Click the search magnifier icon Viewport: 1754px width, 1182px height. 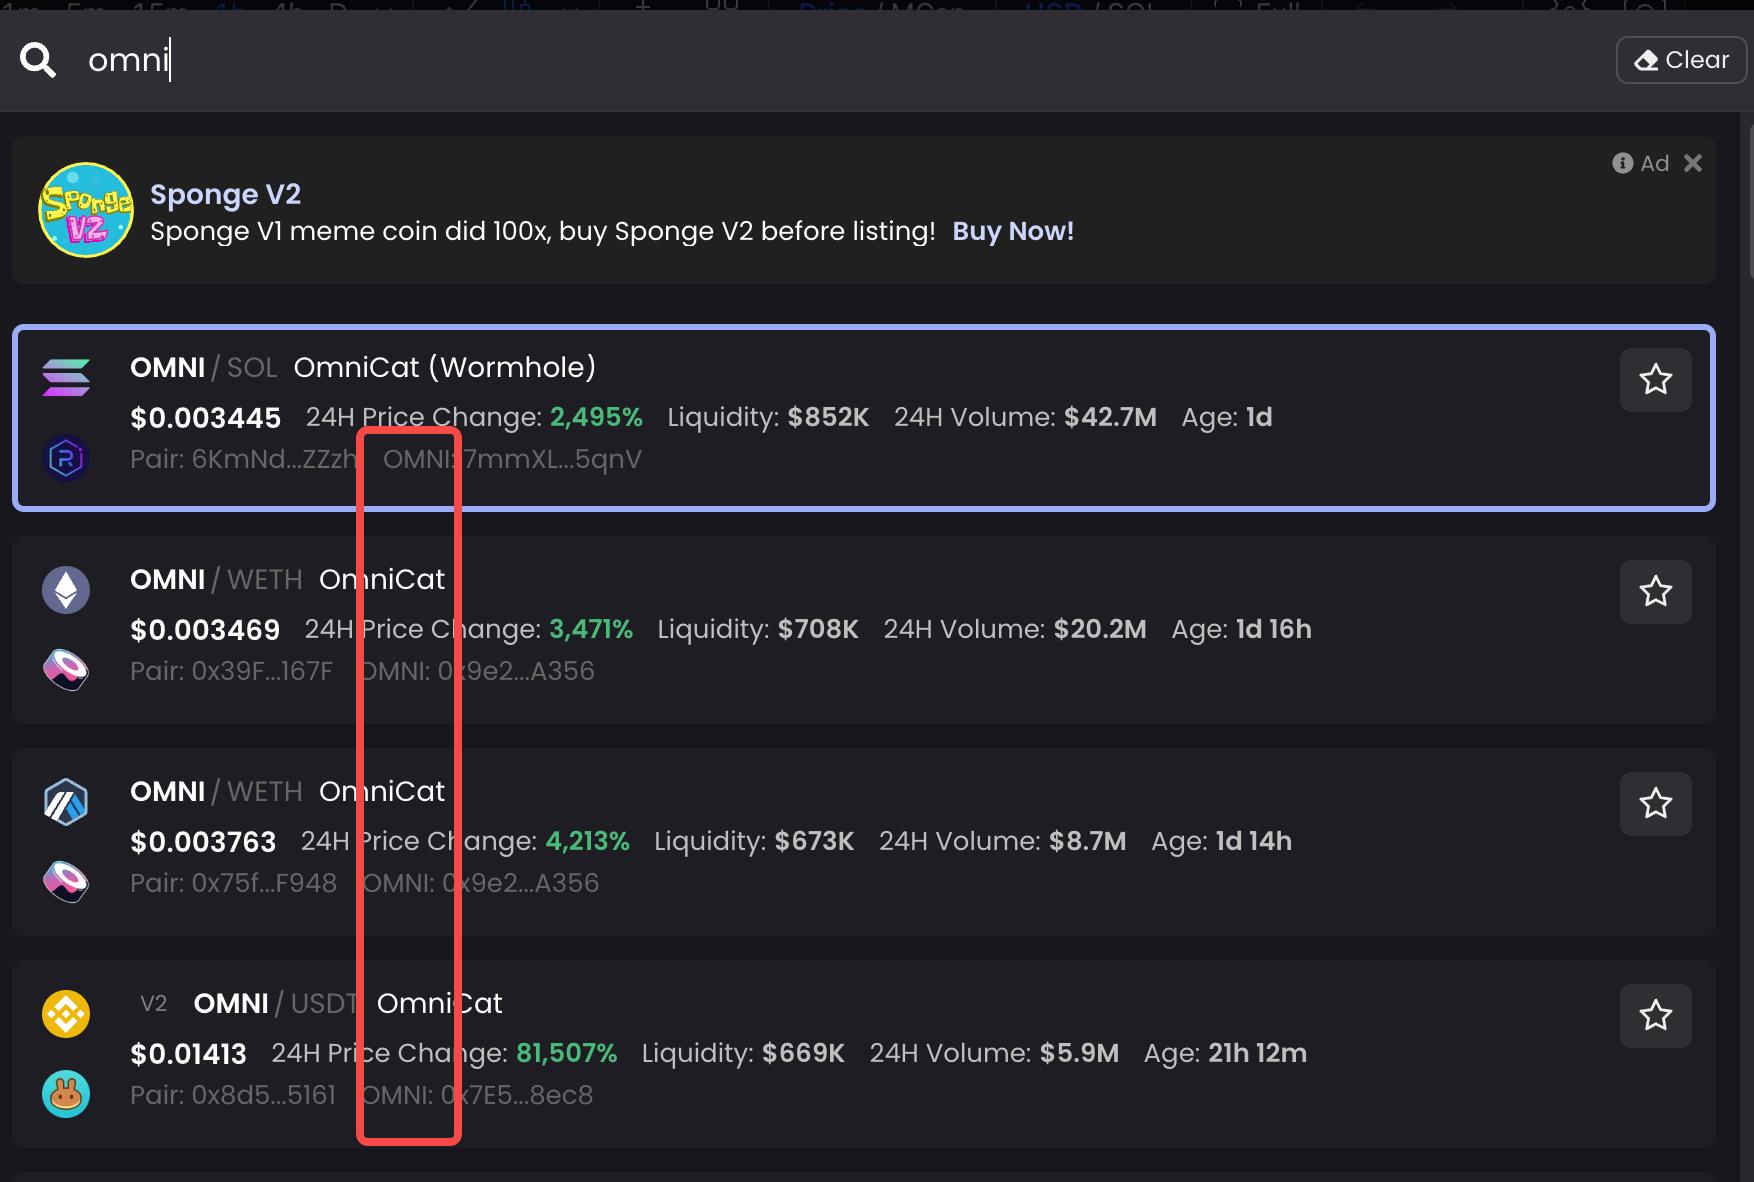[x=38, y=60]
